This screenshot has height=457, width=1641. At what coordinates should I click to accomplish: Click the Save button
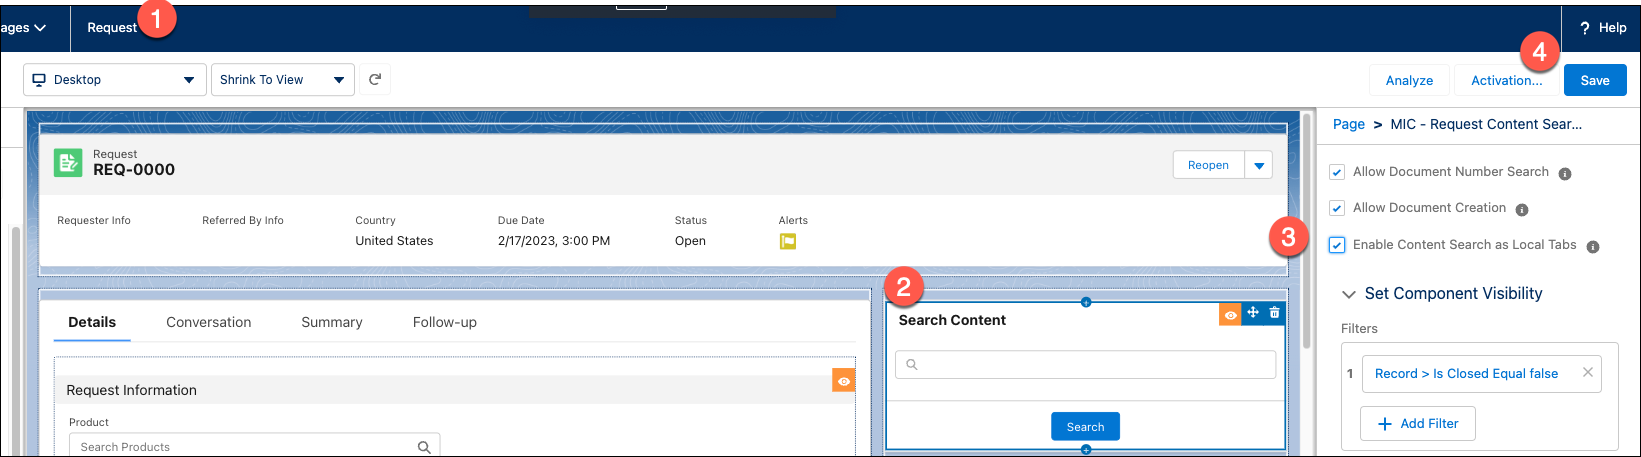pos(1594,80)
